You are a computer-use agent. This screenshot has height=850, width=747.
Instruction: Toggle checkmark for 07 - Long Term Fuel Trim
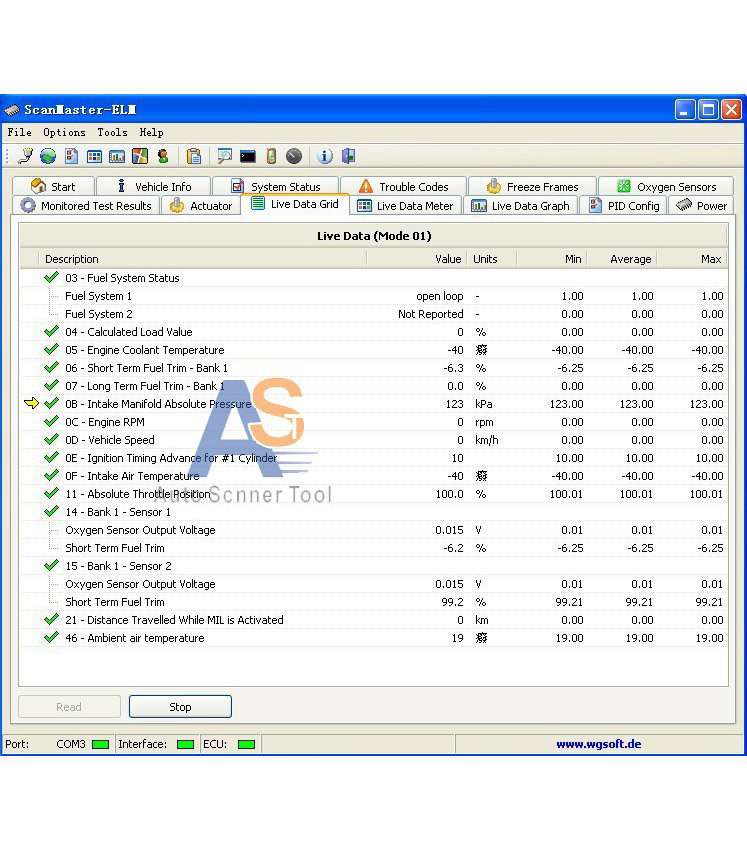[x=51, y=385]
